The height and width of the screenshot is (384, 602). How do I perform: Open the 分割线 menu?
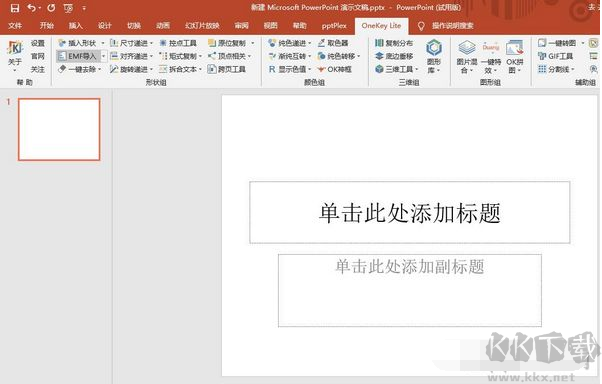click(x=556, y=69)
